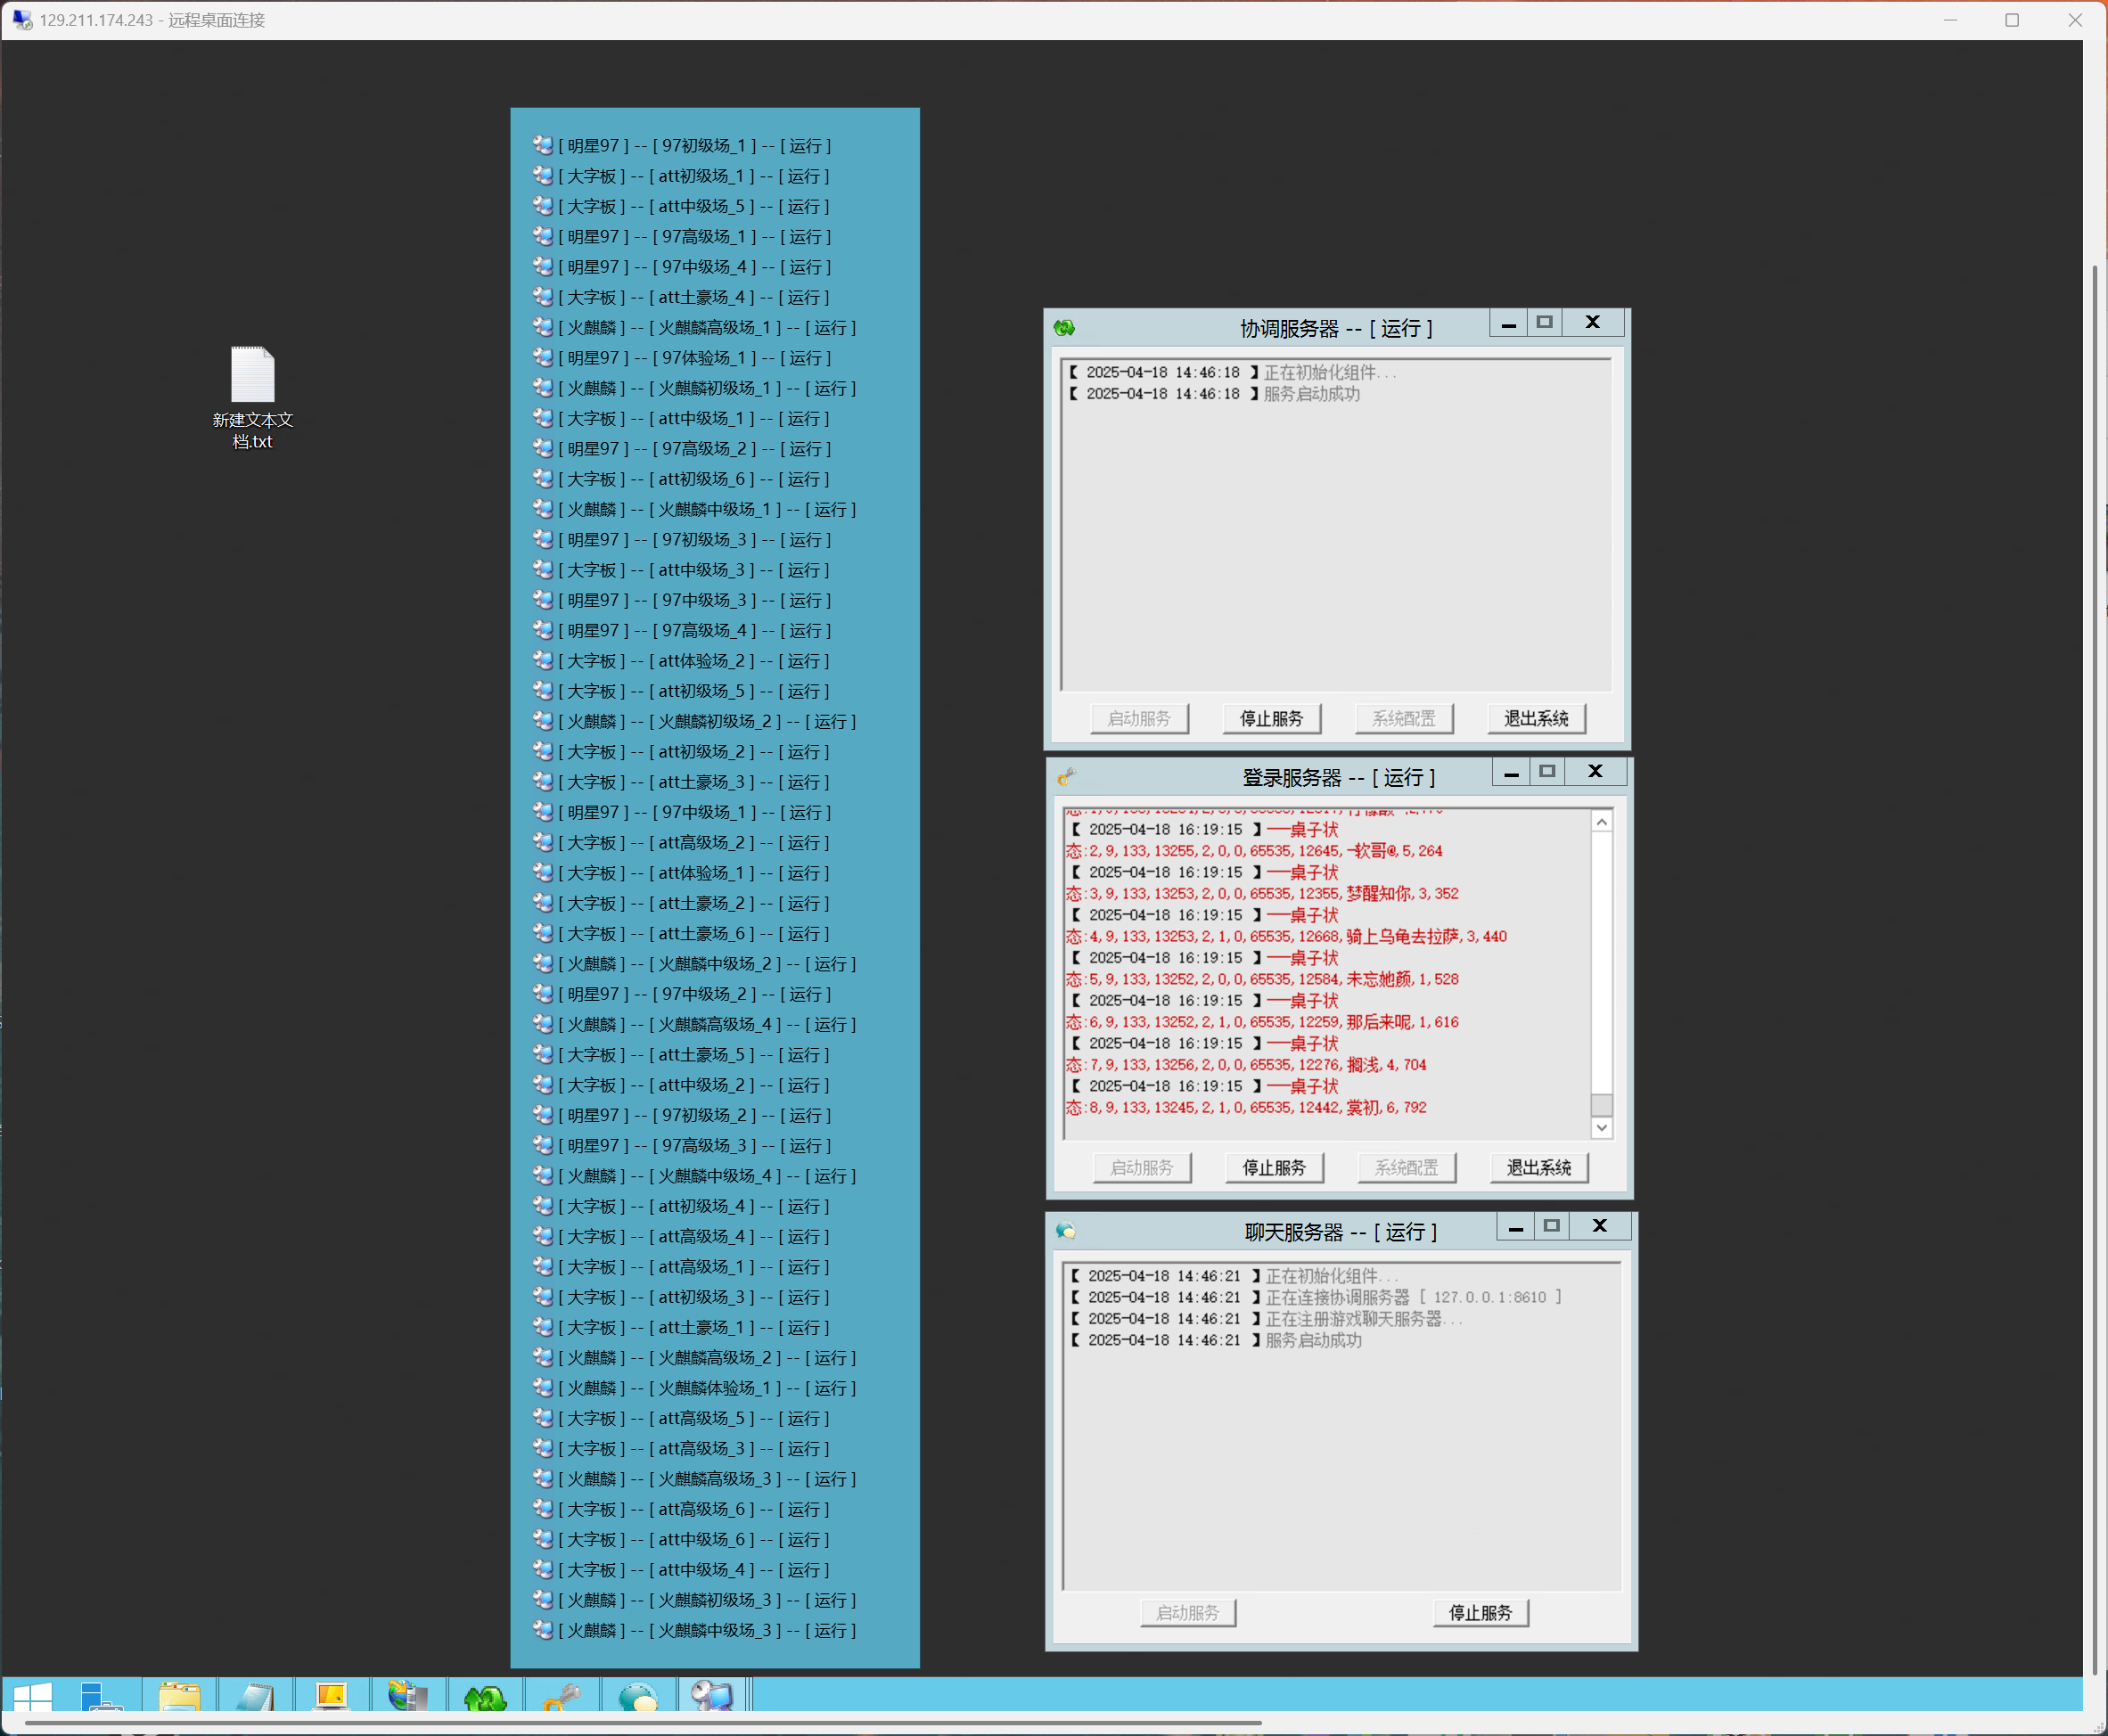The width and height of the screenshot is (2108, 1736).
Task: Click the globe server icon in the taskbar
Action: pyautogui.click(x=408, y=1696)
